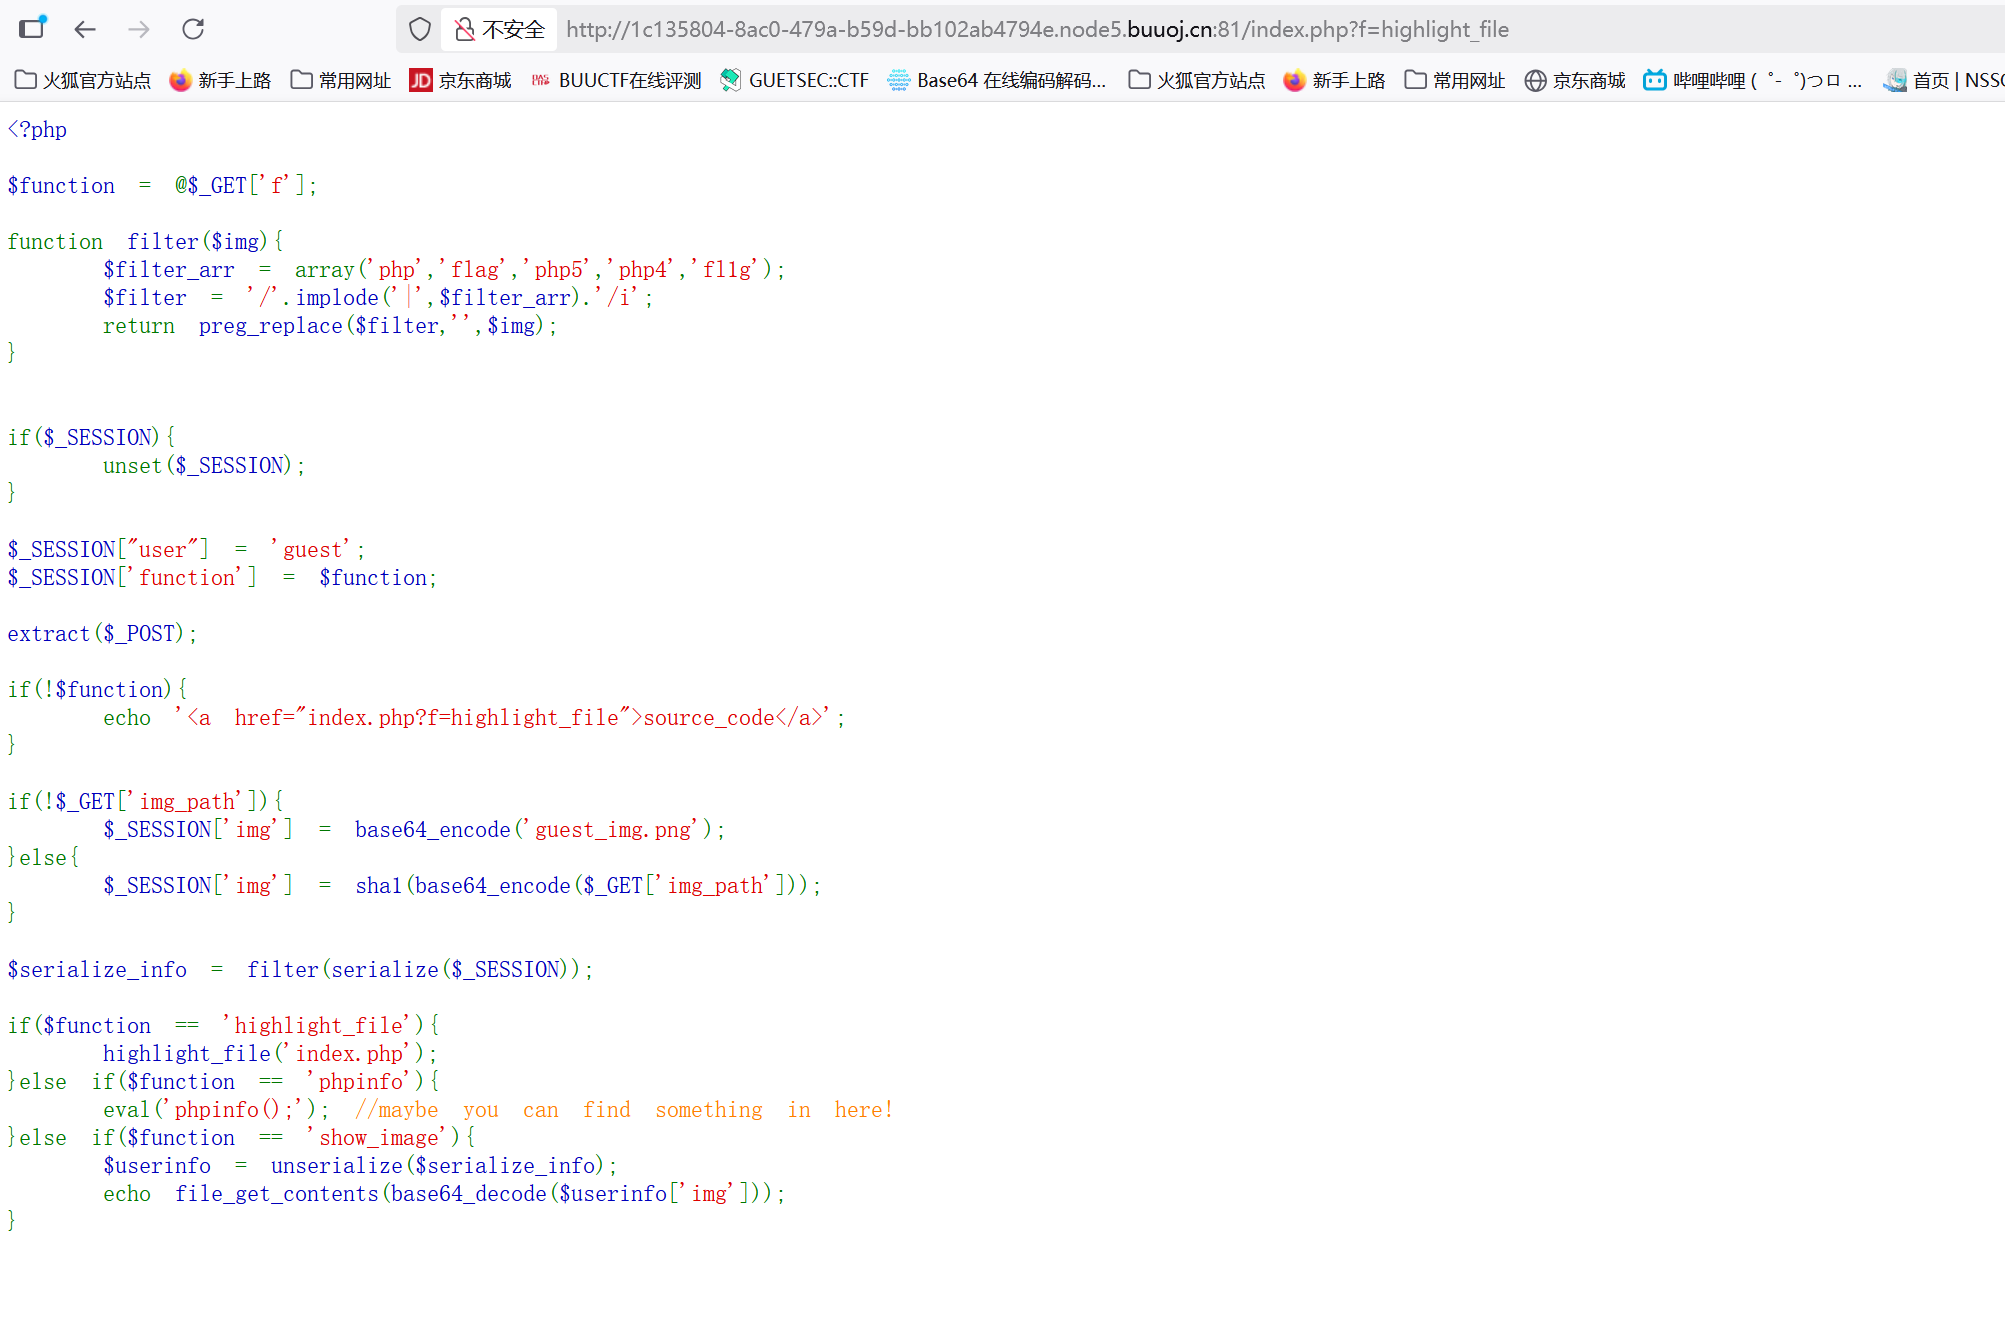Open the second 常用网址 bookmark folder
2005x1321 pixels.
(x=1455, y=80)
